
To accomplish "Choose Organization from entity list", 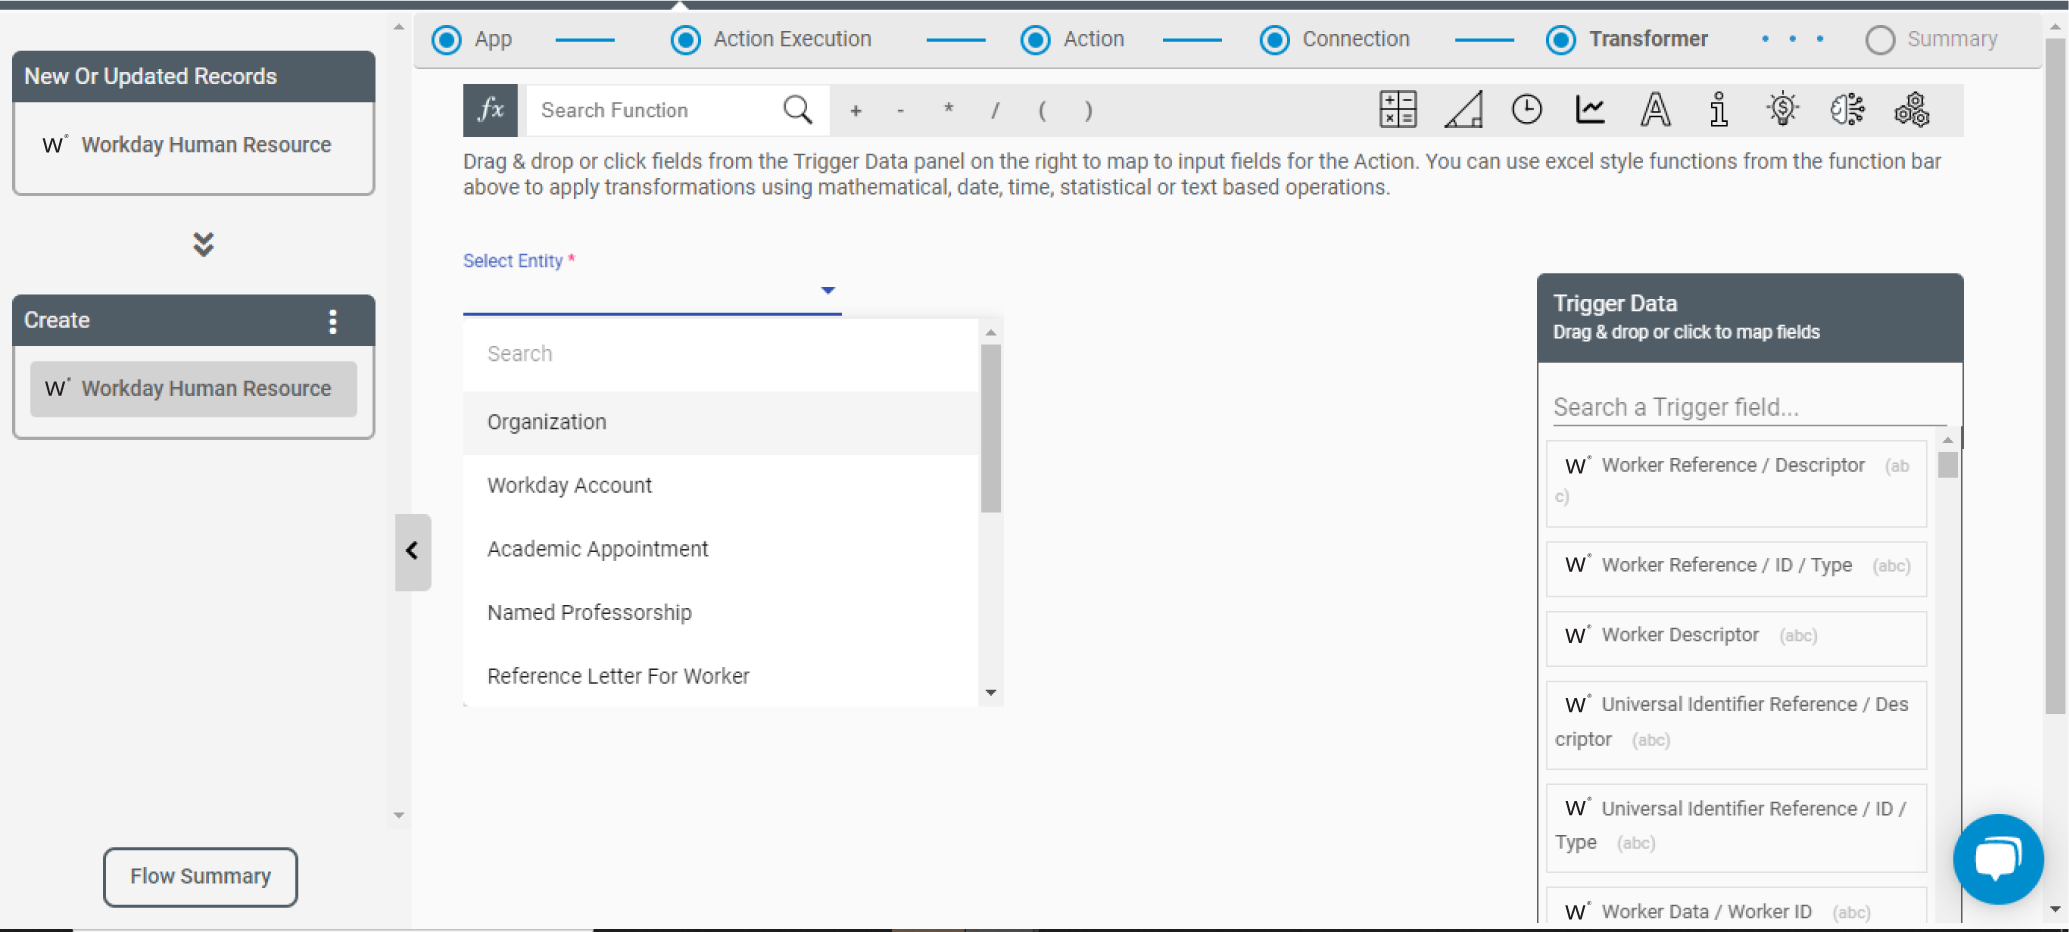I will [720, 422].
